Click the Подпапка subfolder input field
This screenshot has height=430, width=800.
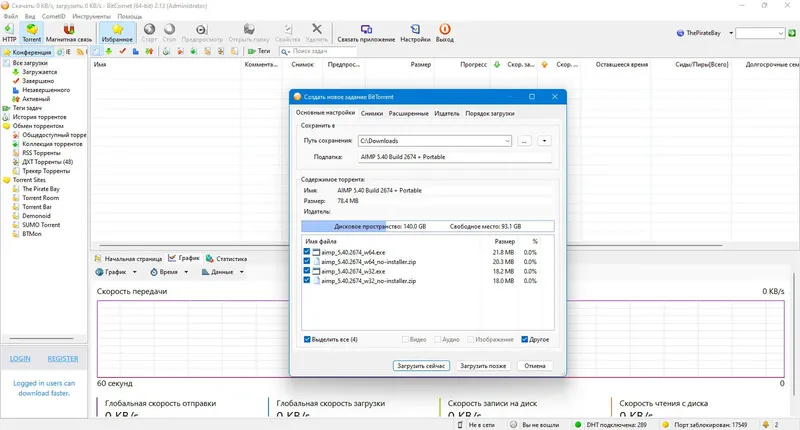pos(455,157)
